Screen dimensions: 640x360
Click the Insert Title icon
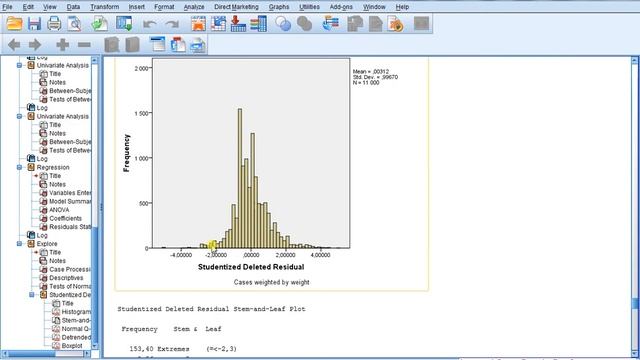(178, 44)
